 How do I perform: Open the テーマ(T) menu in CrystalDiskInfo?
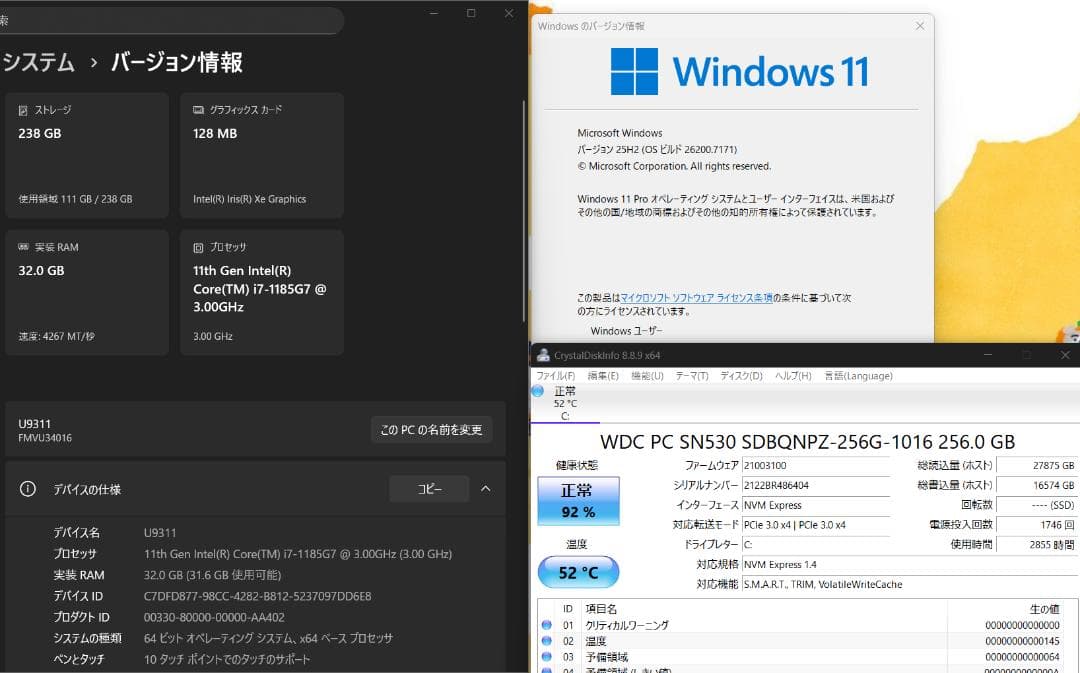point(692,375)
